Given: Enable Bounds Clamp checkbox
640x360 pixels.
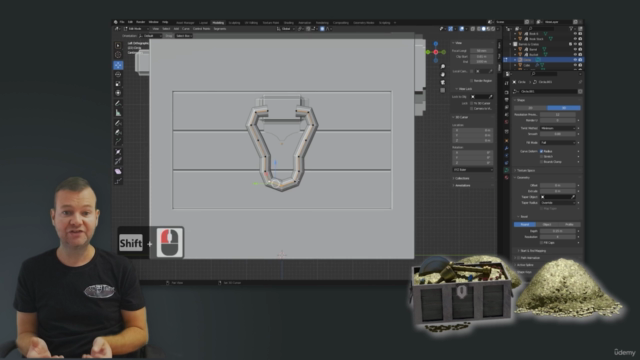Looking at the screenshot, I should click(542, 162).
